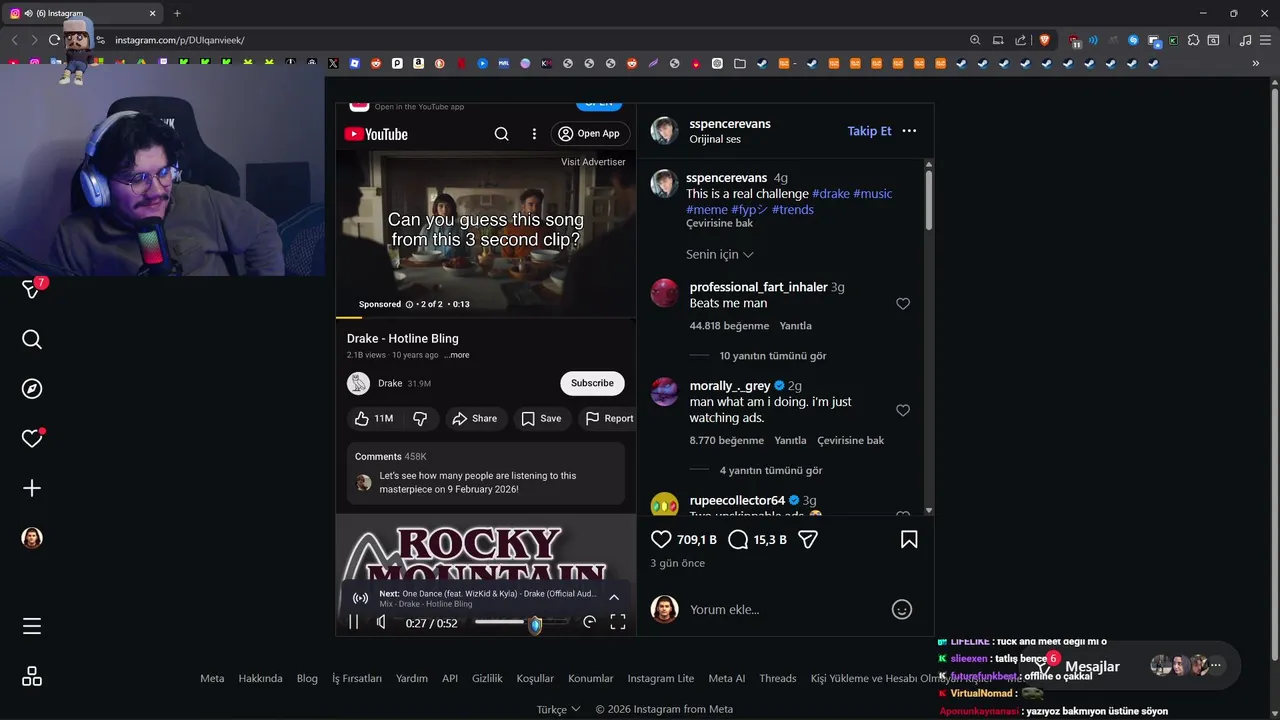Click 'Çevirisine bak' under morally_._grey comment
The width and height of the screenshot is (1280, 720).
coord(851,440)
